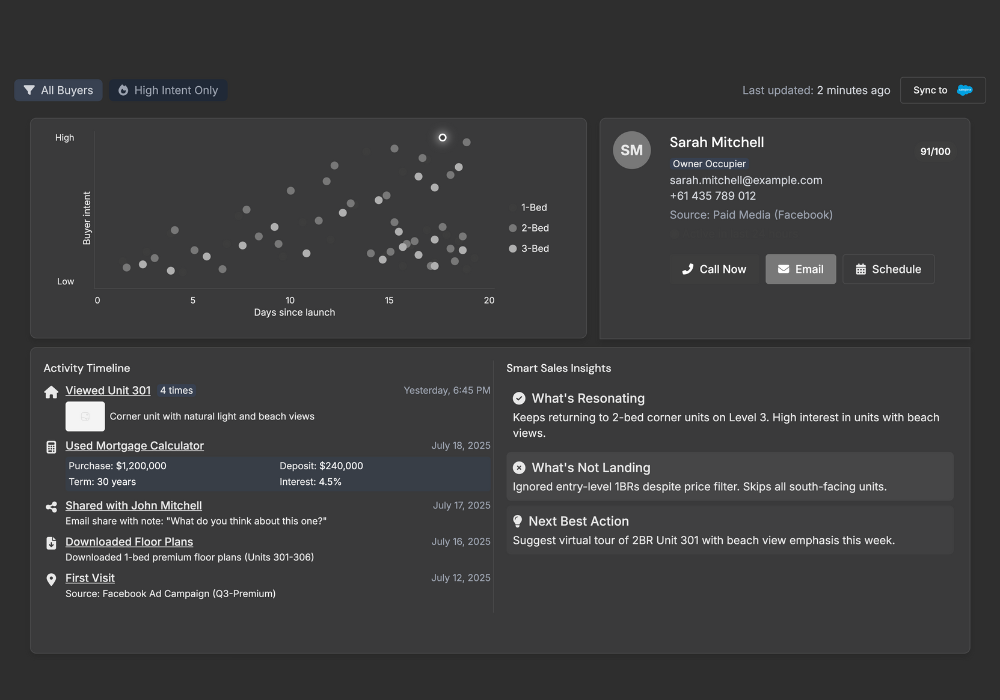This screenshot has width=1000, height=700.
Task: Click the X-circle icon for What's Not Landing
Action: [x=519, y=468]
